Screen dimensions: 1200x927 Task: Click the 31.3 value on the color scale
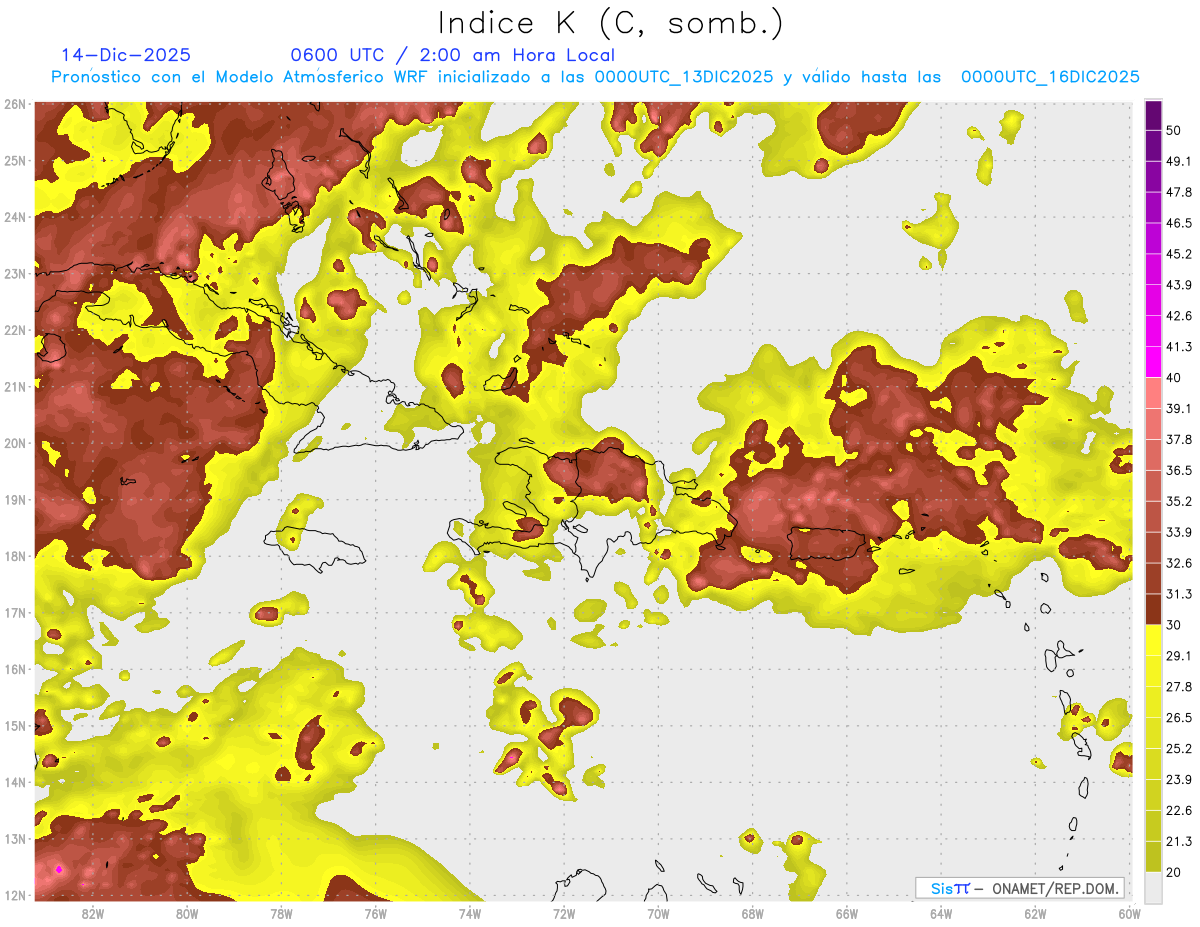tap(1178, 594)
